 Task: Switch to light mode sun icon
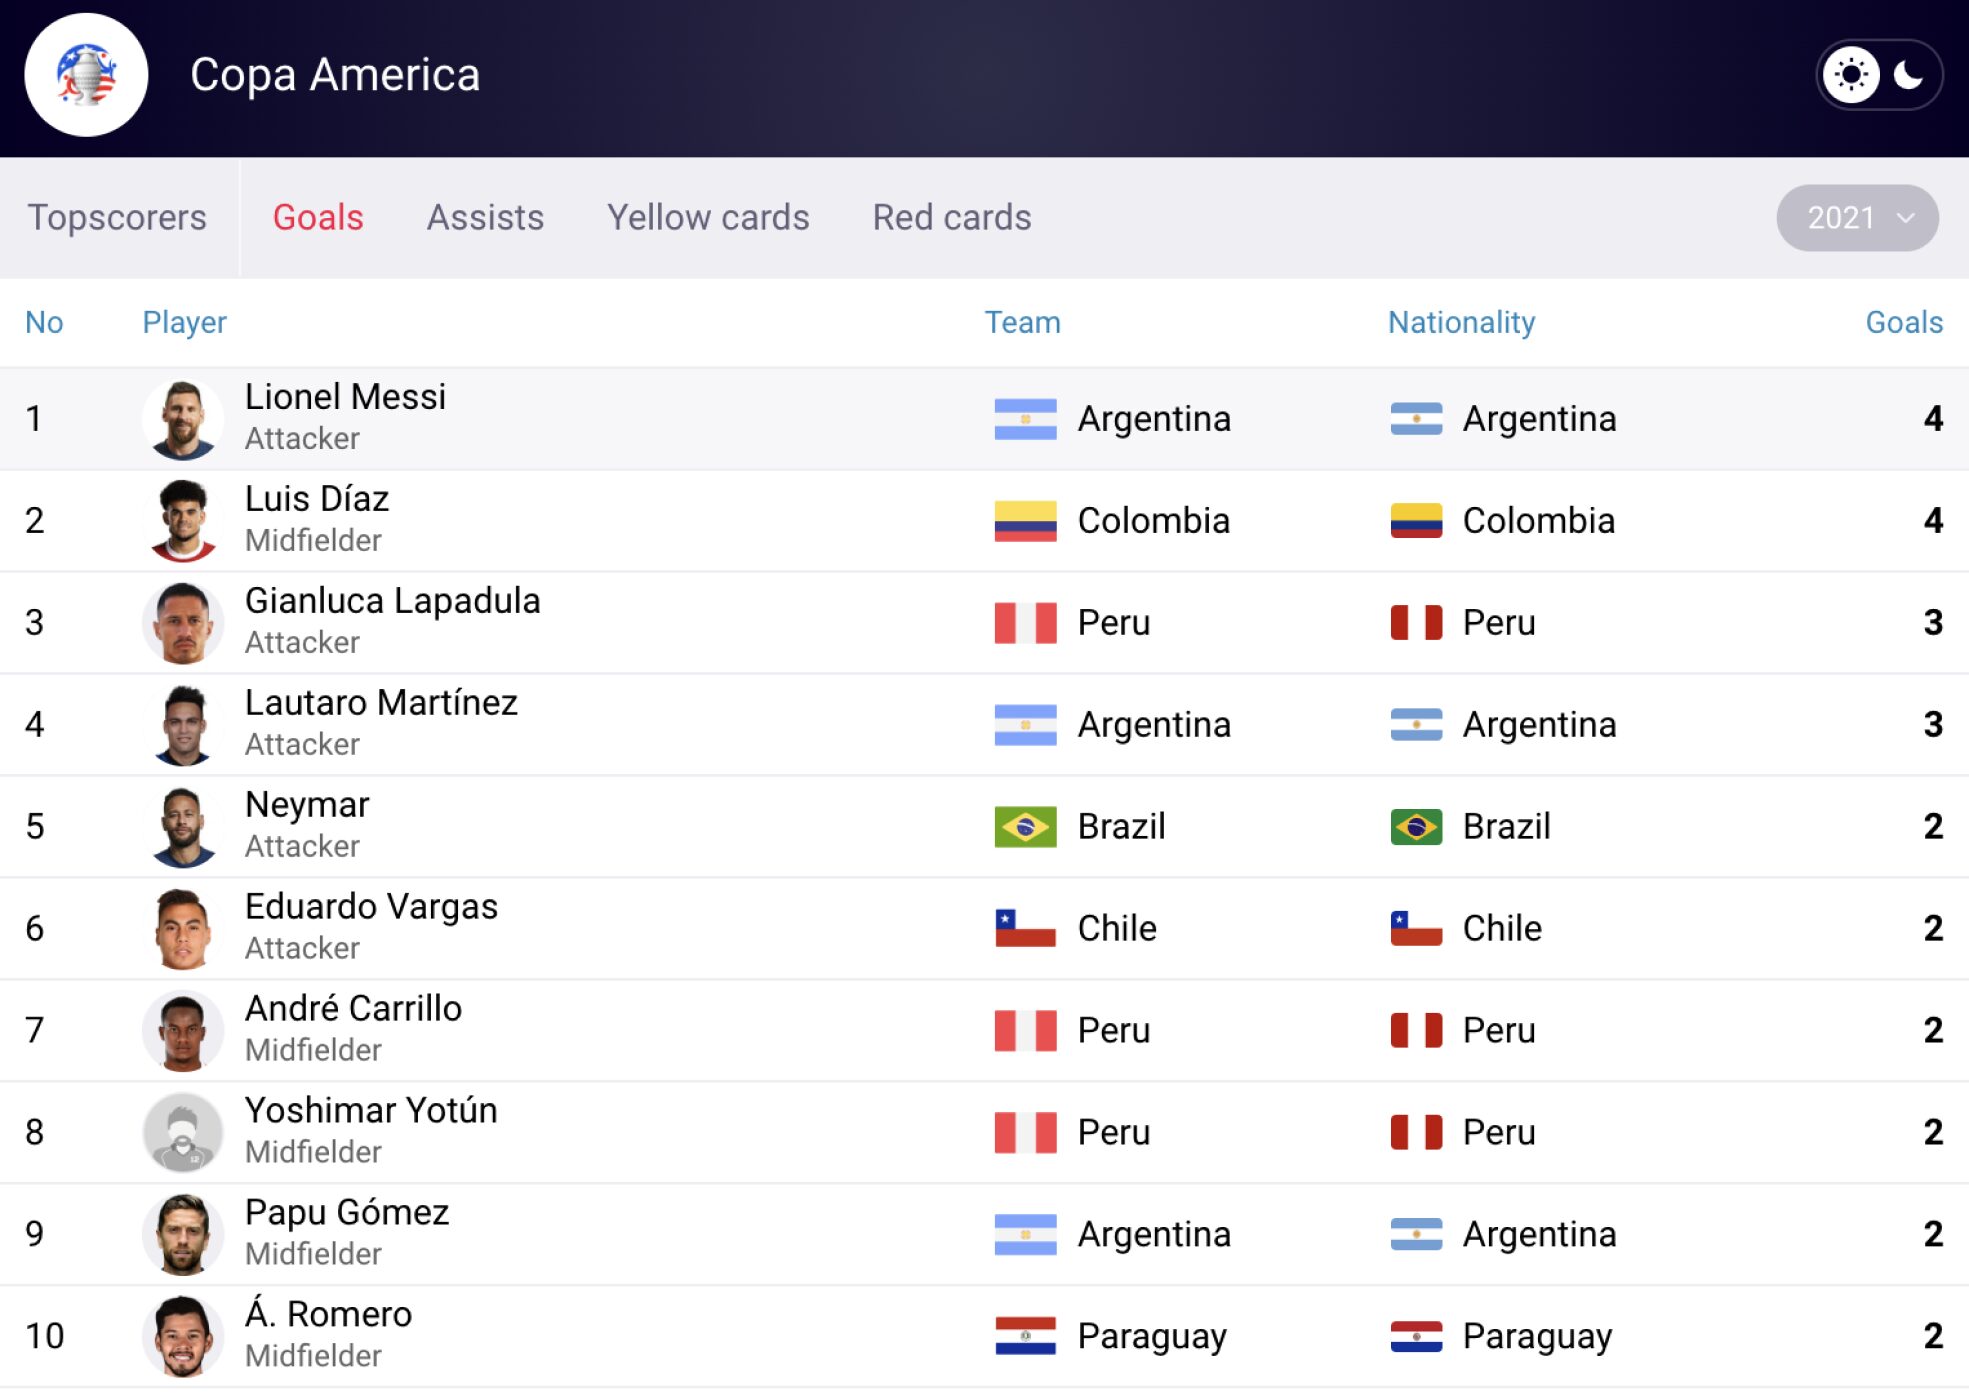click(1851, 75)
